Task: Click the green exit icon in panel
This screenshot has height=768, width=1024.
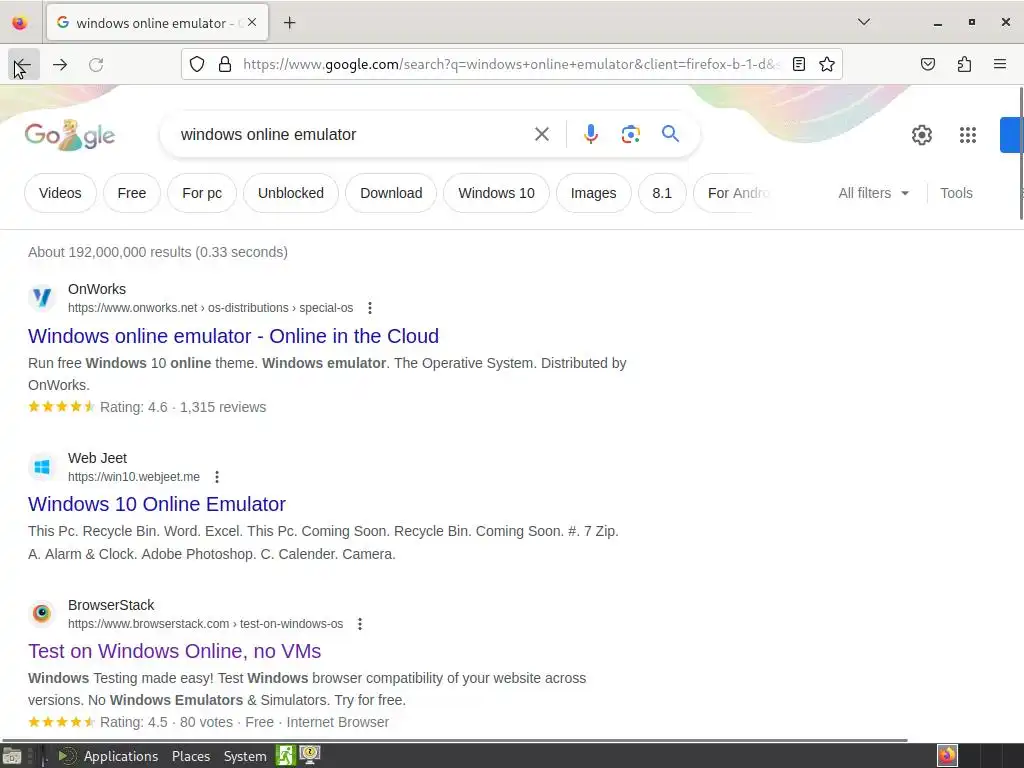Action: click(285, 756)
